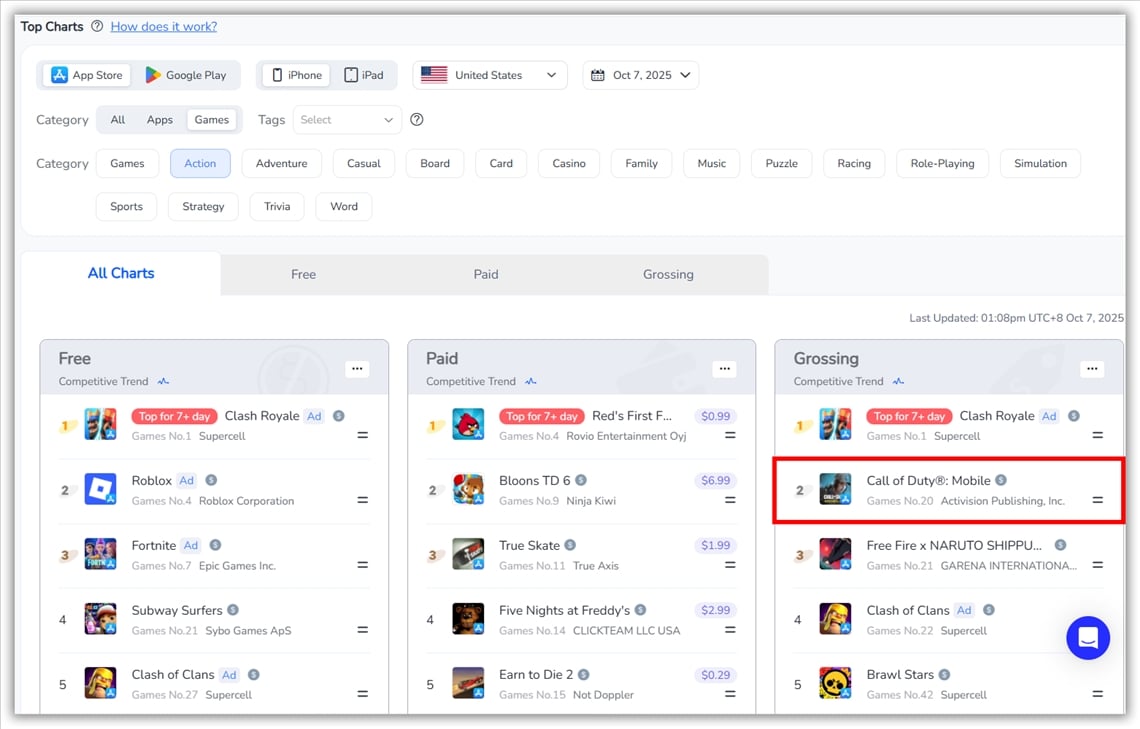Screen dimensions: 1140x729
Task: Open the three-dots menu in Grossing chart
Action: click(1092, 369)
